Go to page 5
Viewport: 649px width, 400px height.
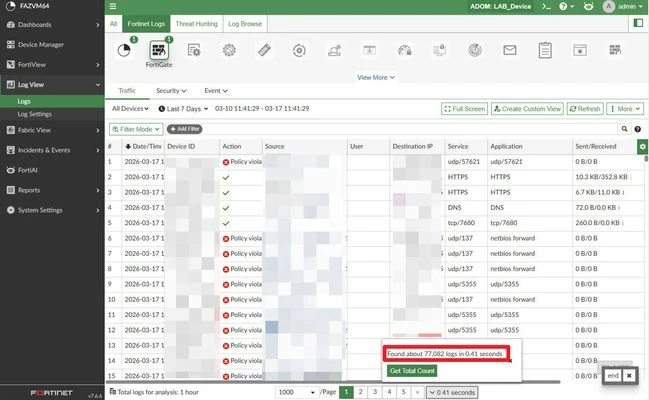403,392
